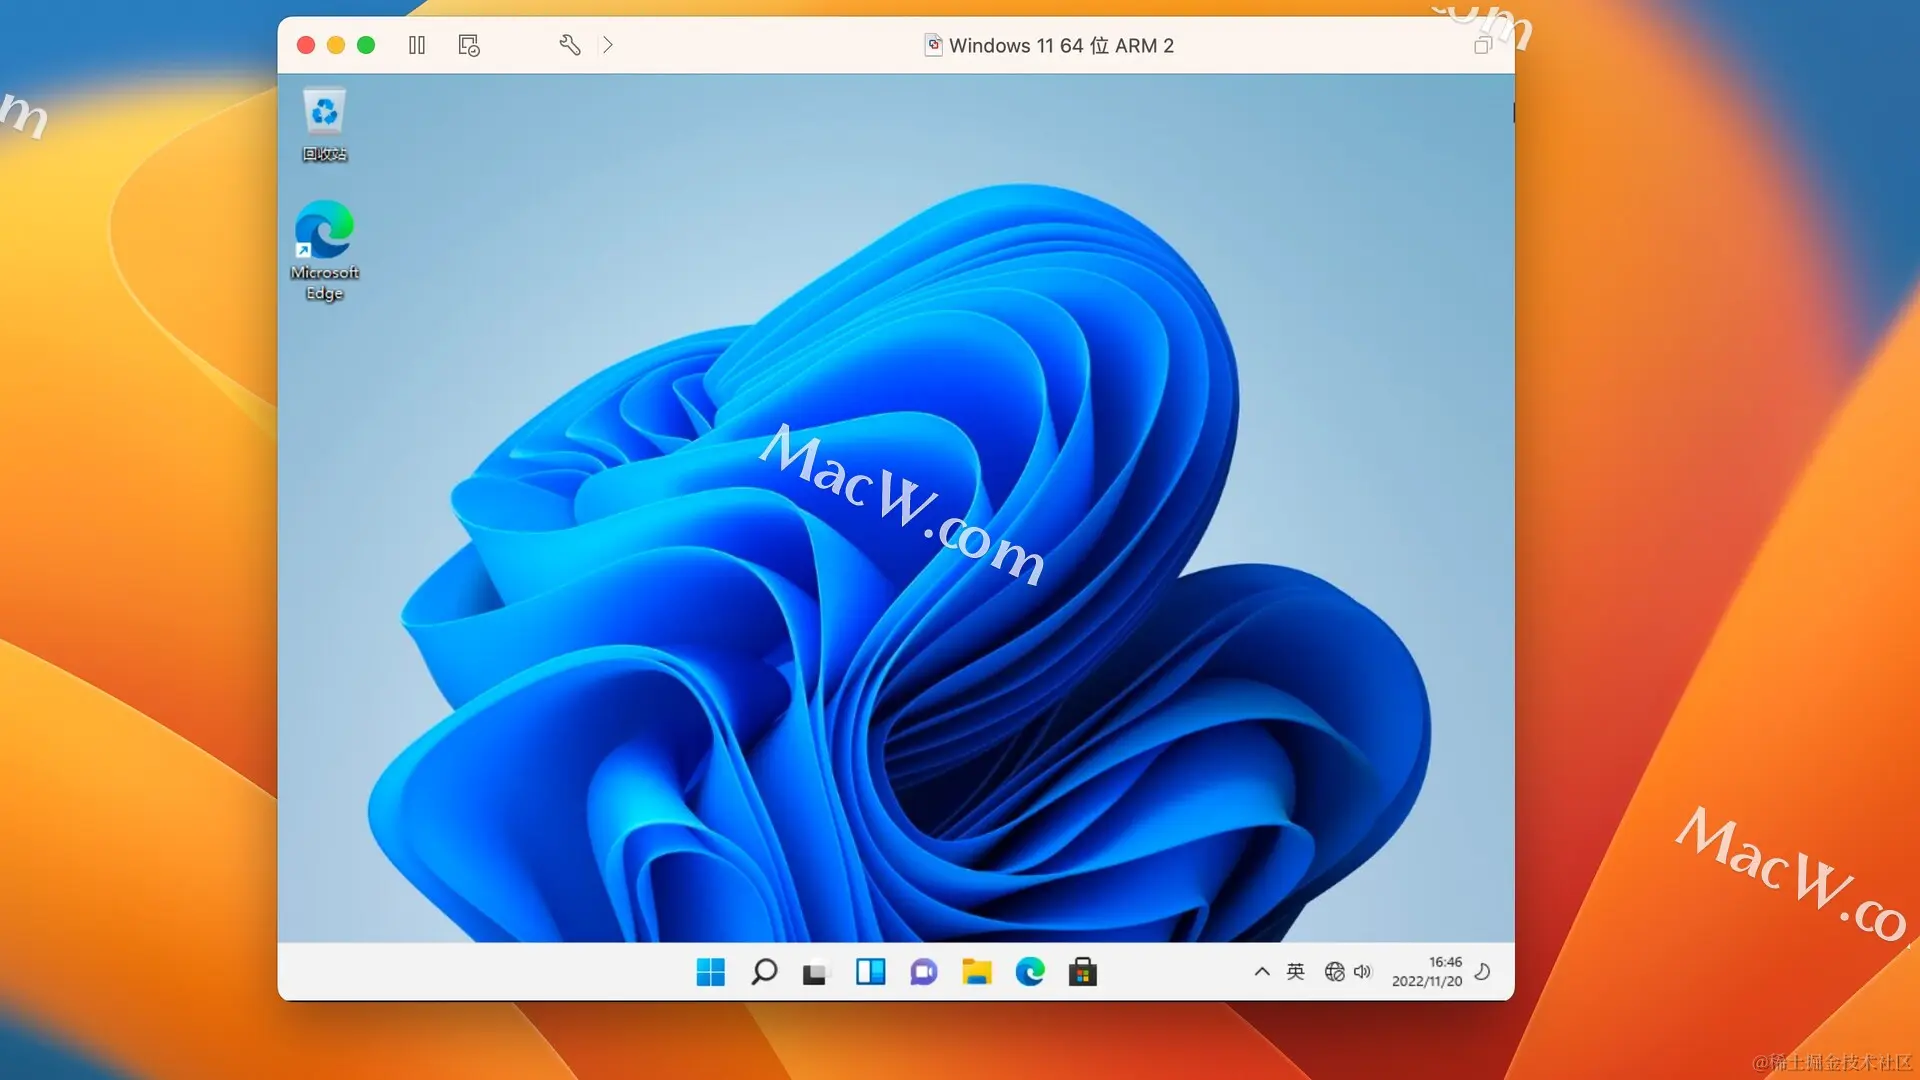
Task: Expand the toolbar overflow chevron
Action: (x=608, y=45)
